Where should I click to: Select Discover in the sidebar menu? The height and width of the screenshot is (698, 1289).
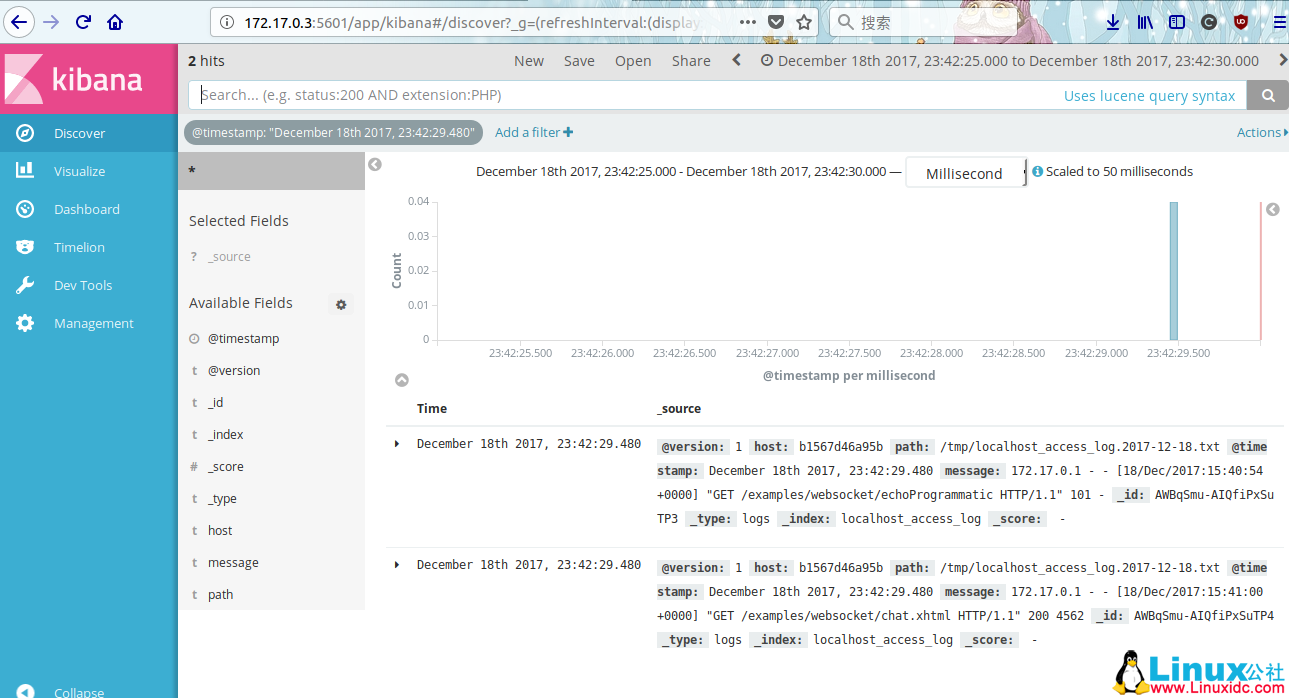79,133
